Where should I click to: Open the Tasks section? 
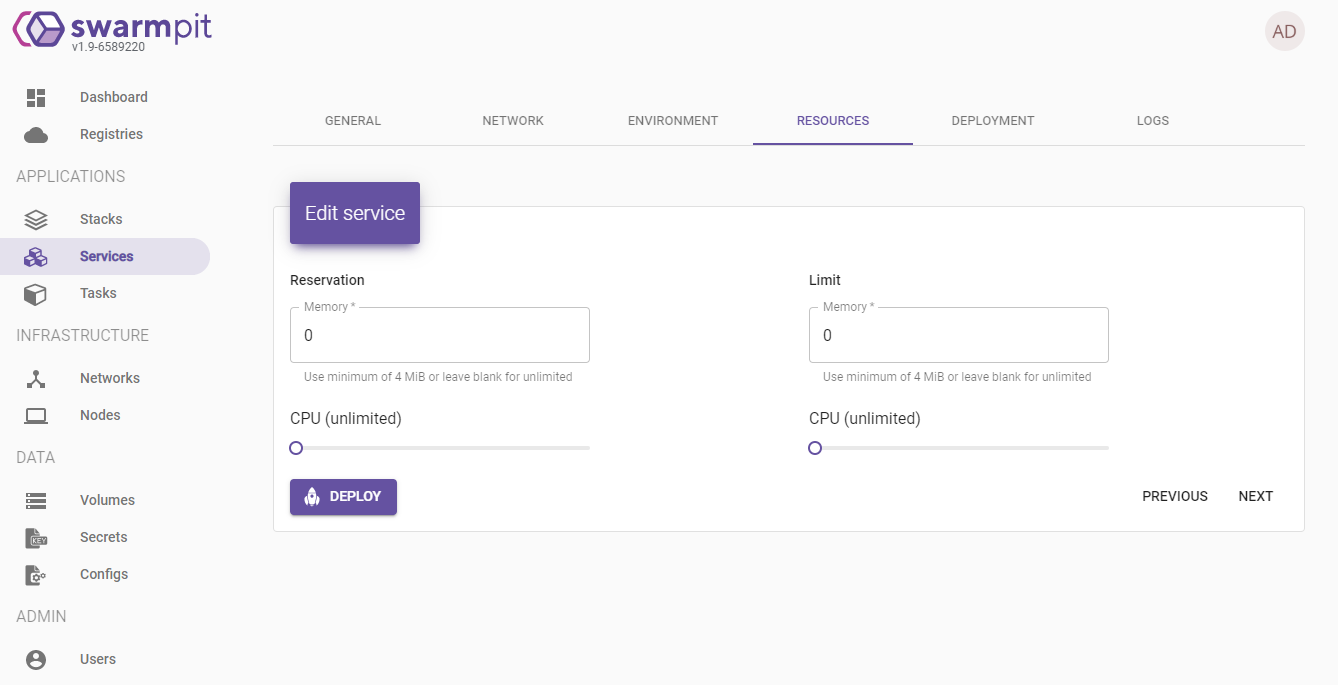point(35,293)
